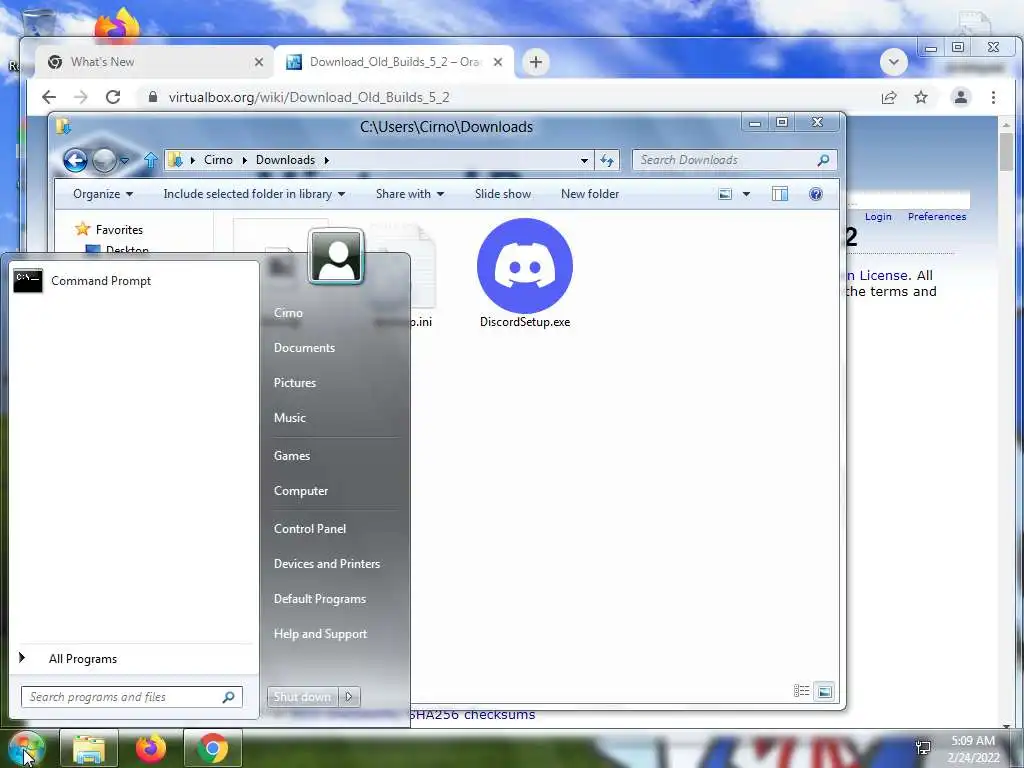Click Cirno in the Explorer breadcrumb

point(218,160)
